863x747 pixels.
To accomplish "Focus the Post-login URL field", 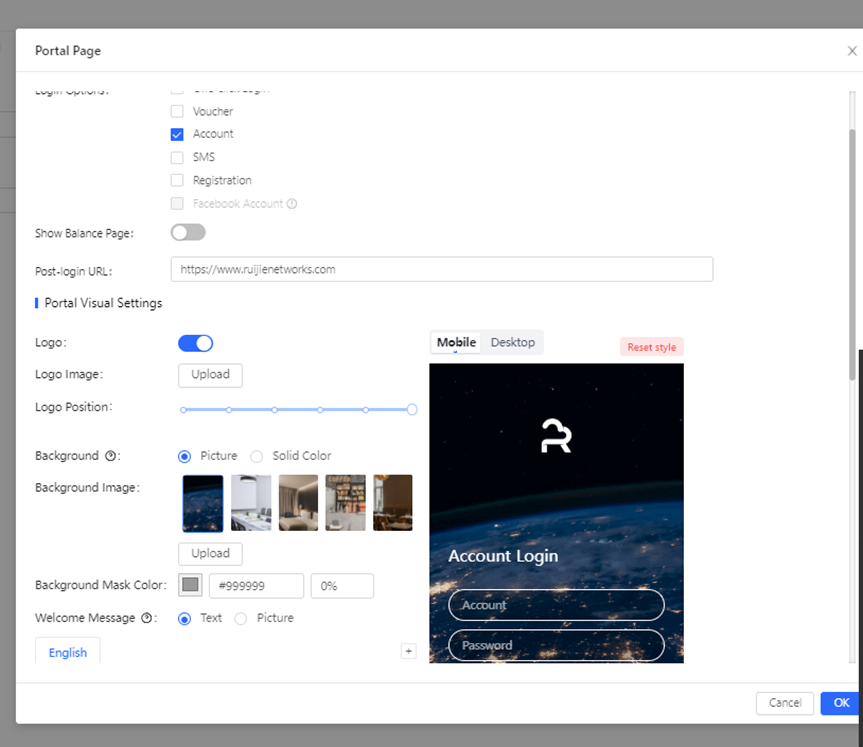I will click(442, 269).
